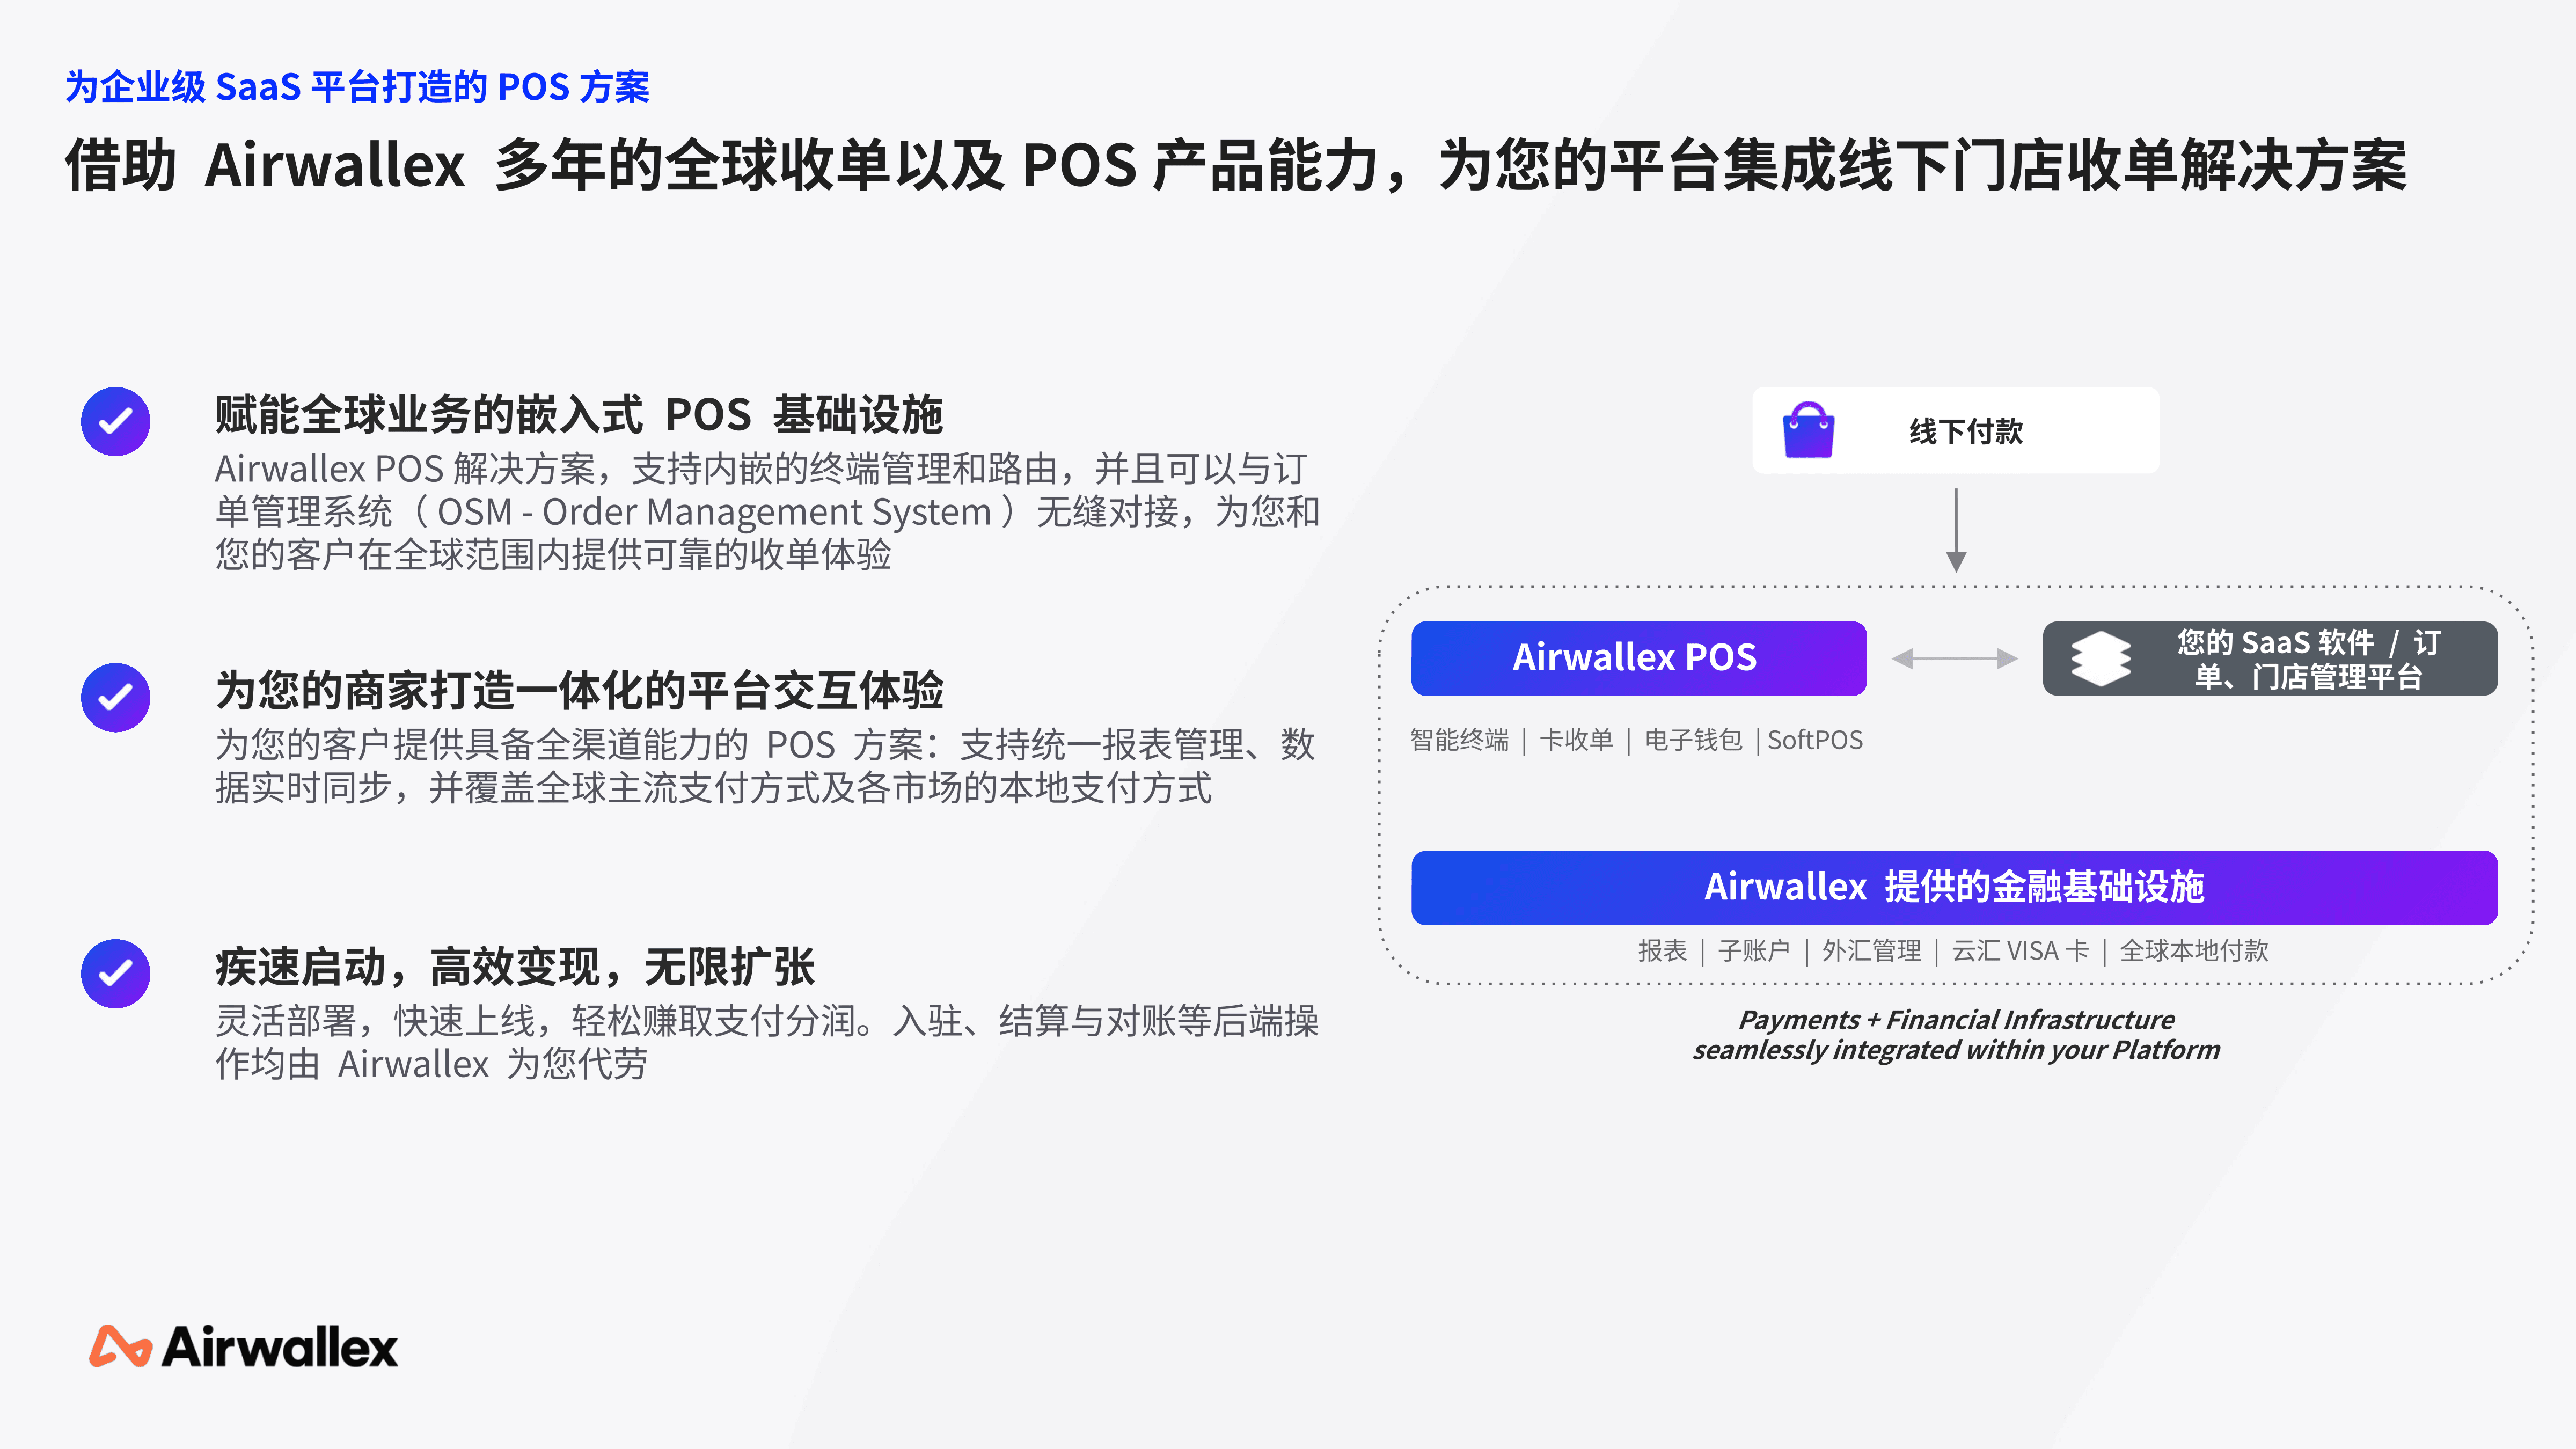The image size is (2576, 1449).
Task: Click the paragraph mentioning OSM - Order Management System
Action: 767,511
